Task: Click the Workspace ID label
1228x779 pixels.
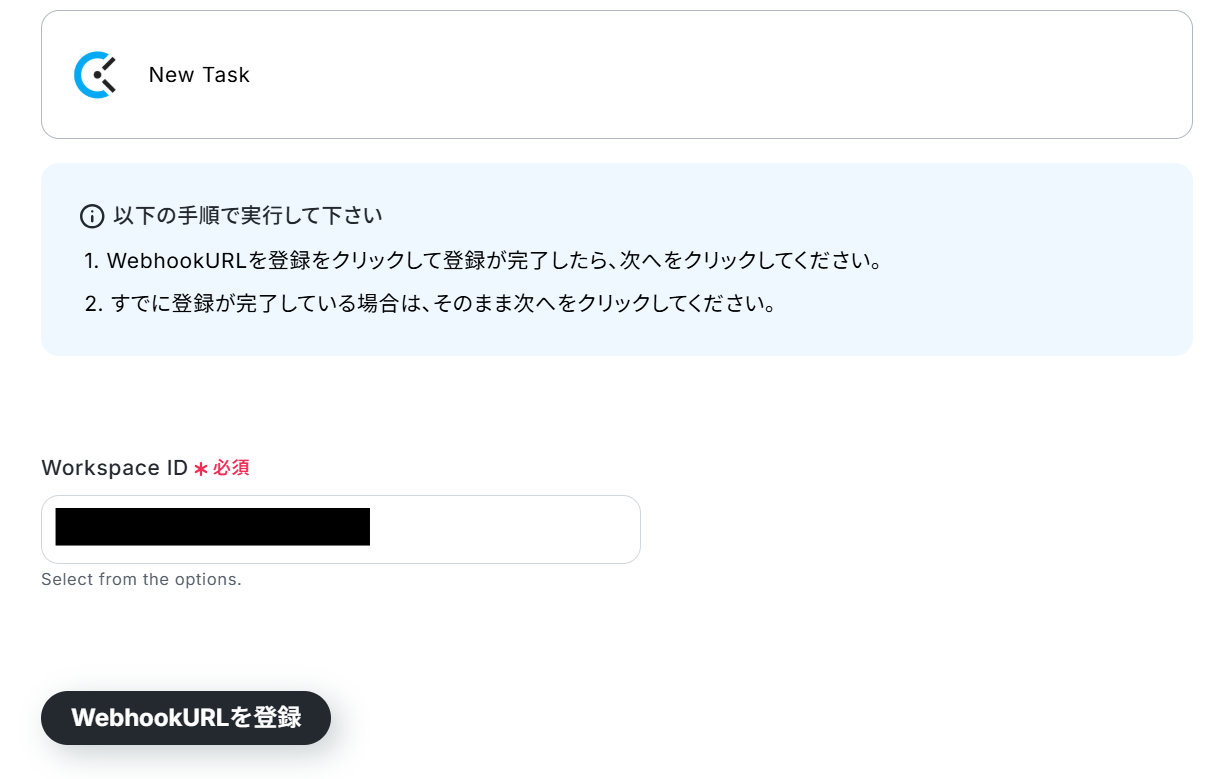Action: [115, 468]
